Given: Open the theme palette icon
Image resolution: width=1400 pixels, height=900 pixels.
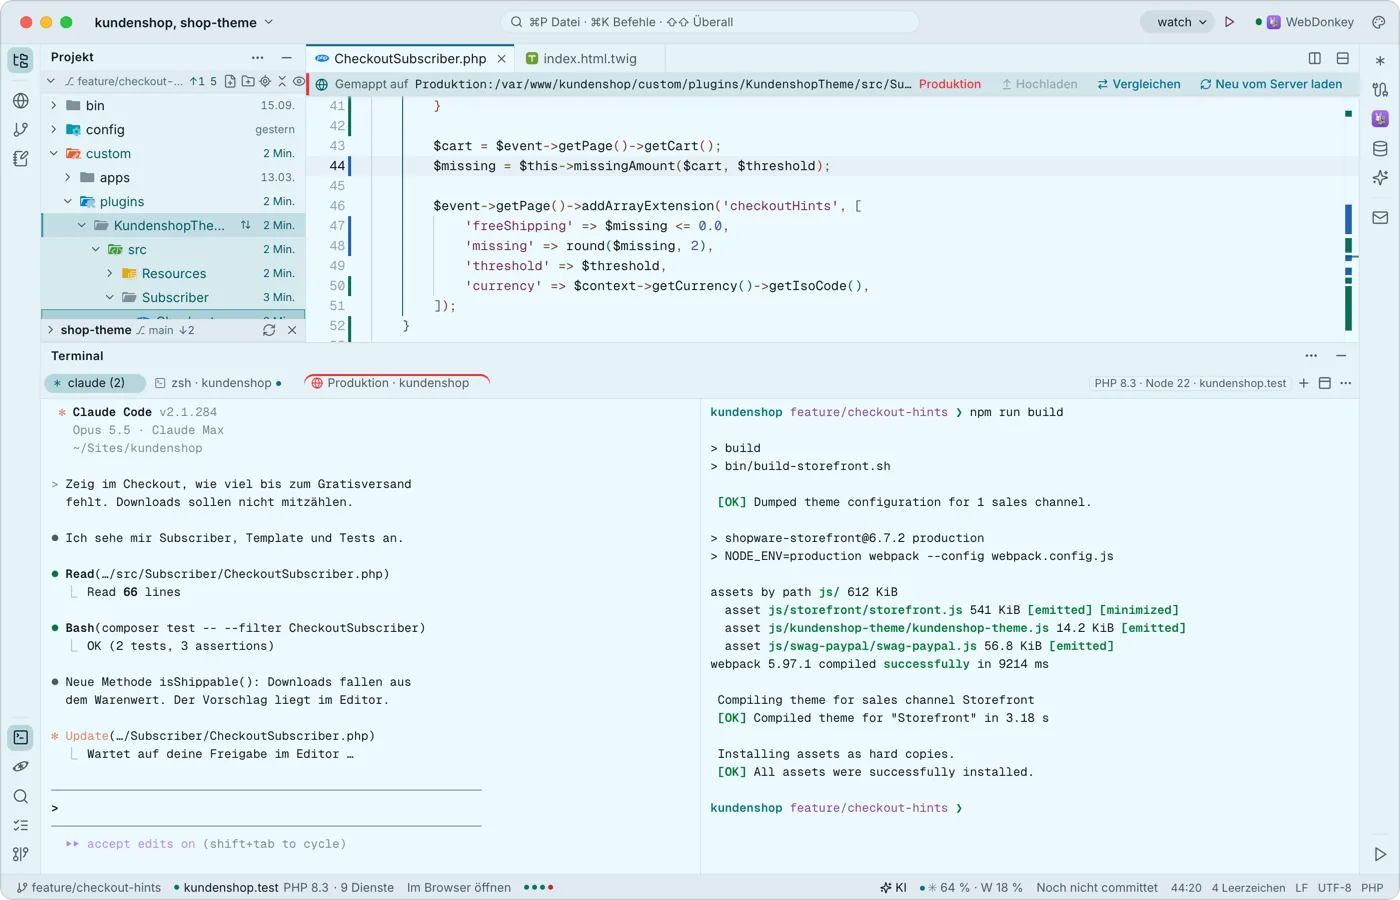Looking at the screenshot, I should click(1379, 22).
